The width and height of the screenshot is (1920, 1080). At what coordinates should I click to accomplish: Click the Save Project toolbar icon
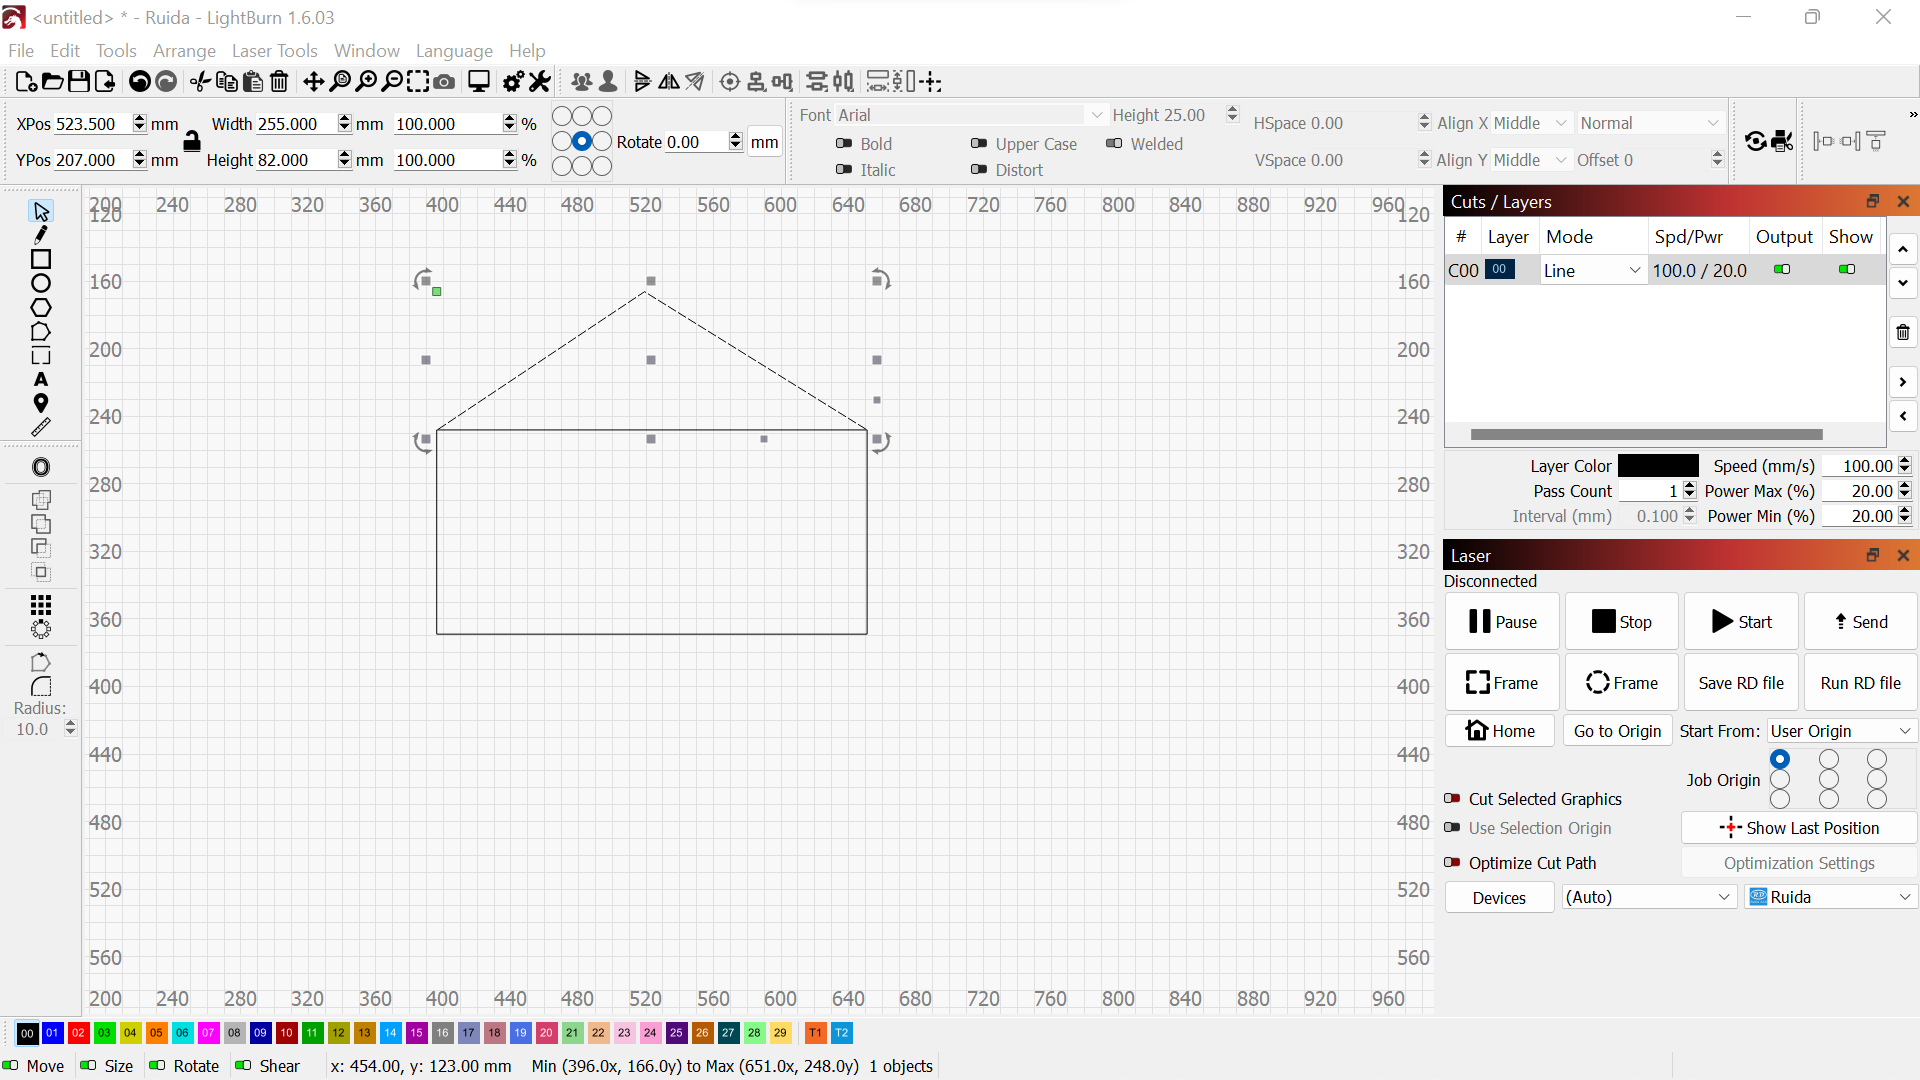tap(79, 82)
